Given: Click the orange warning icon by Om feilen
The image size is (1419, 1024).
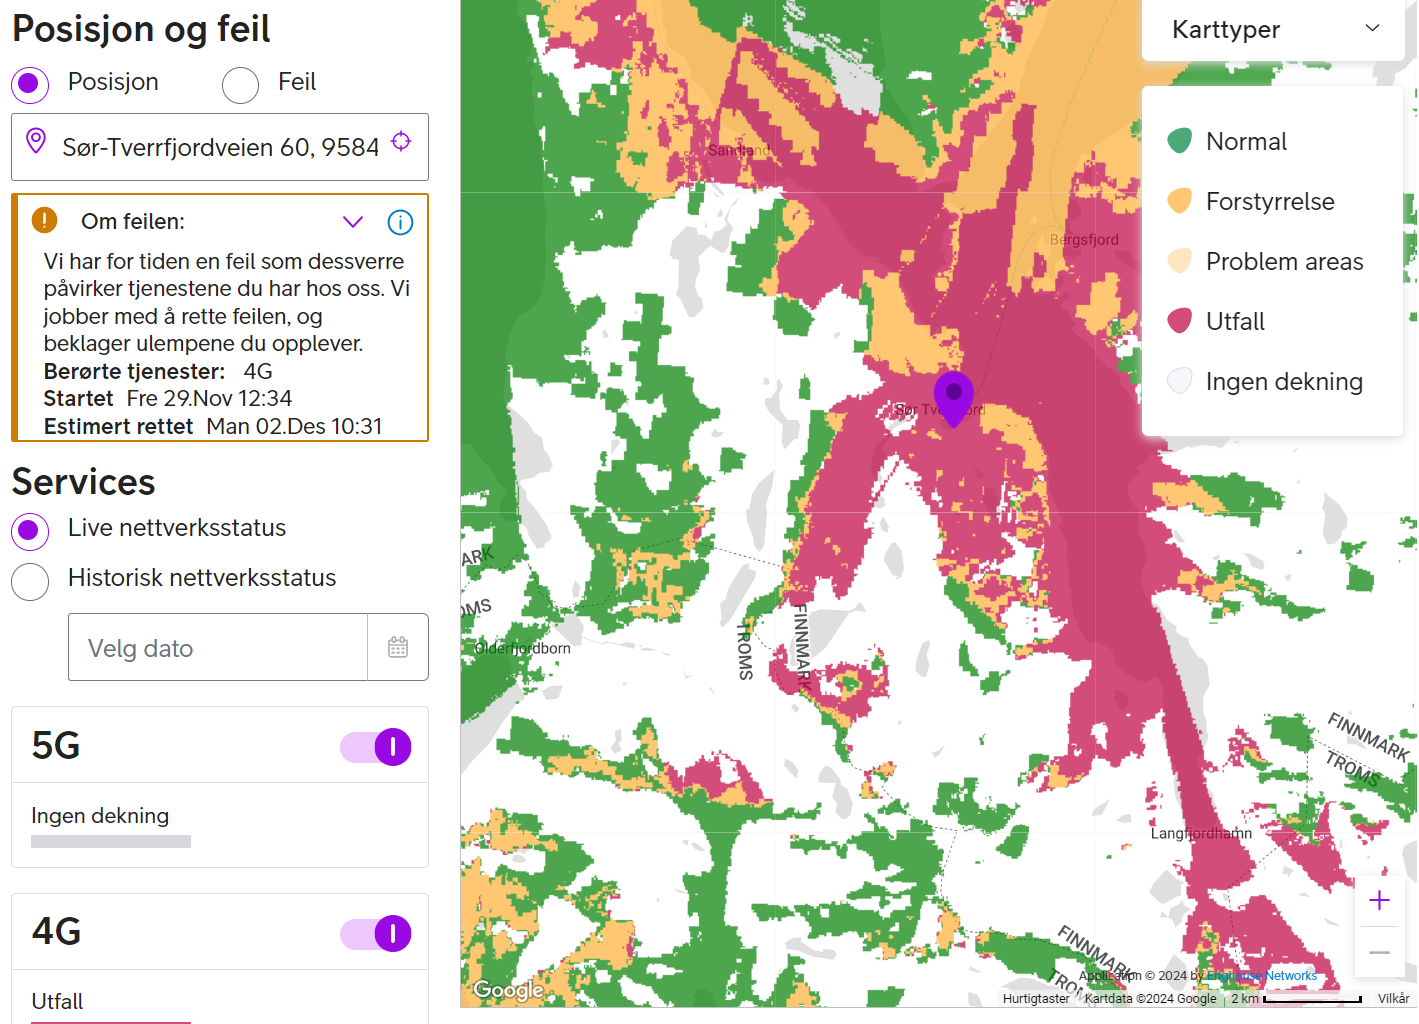Looking at the screenshot, I should tap(44, 220).
